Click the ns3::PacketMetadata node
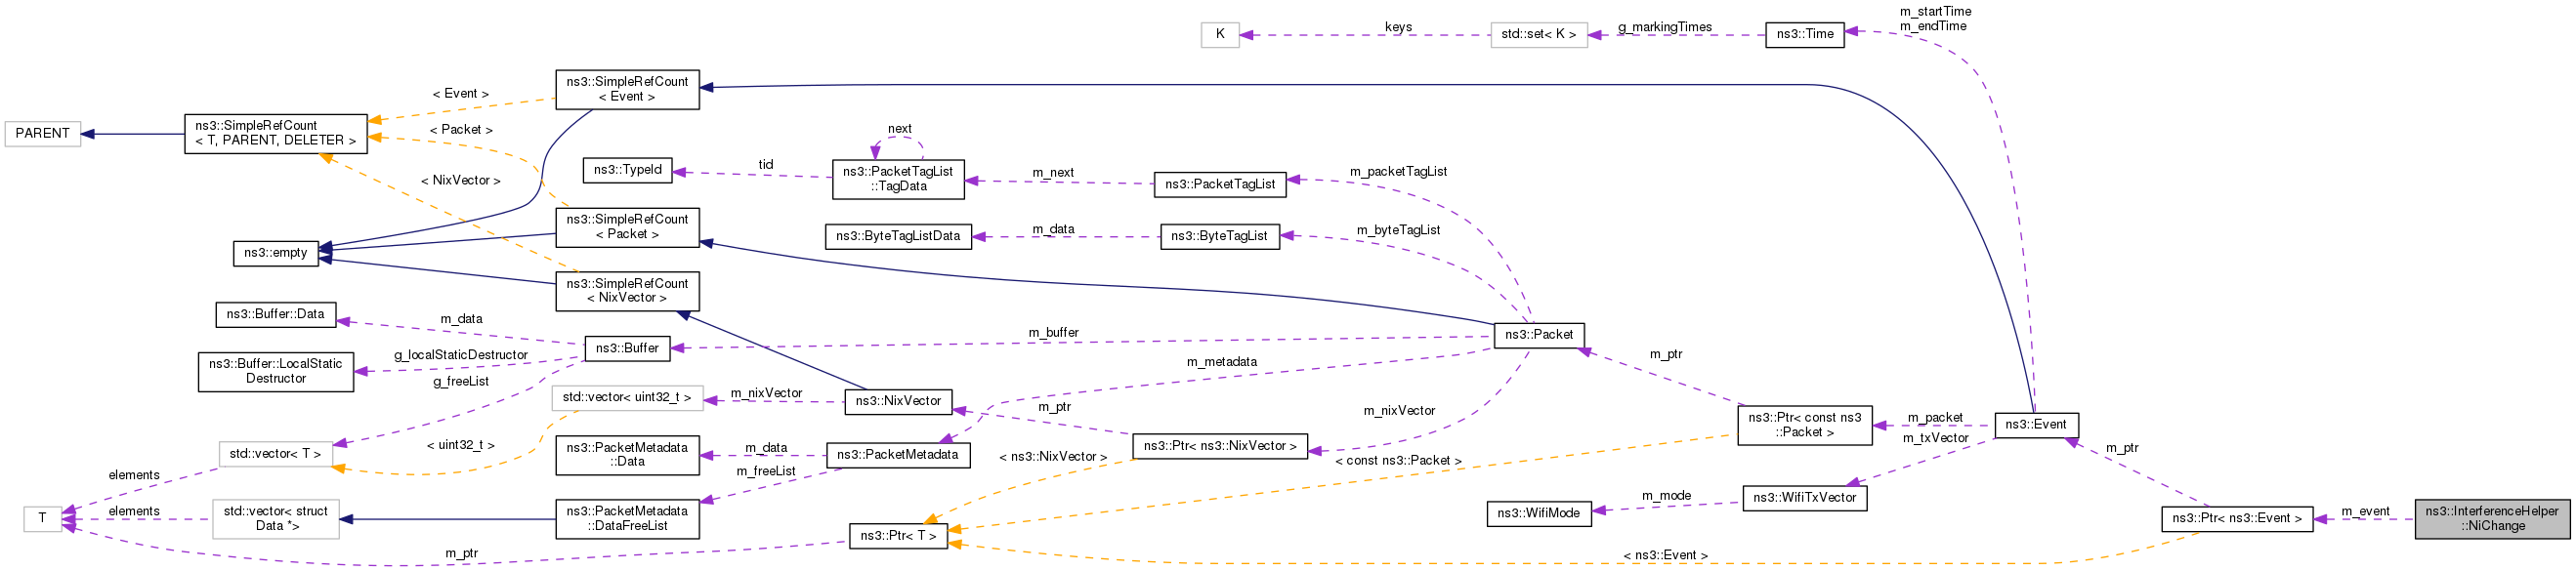 pyautogui.click(x=897, y=455)
